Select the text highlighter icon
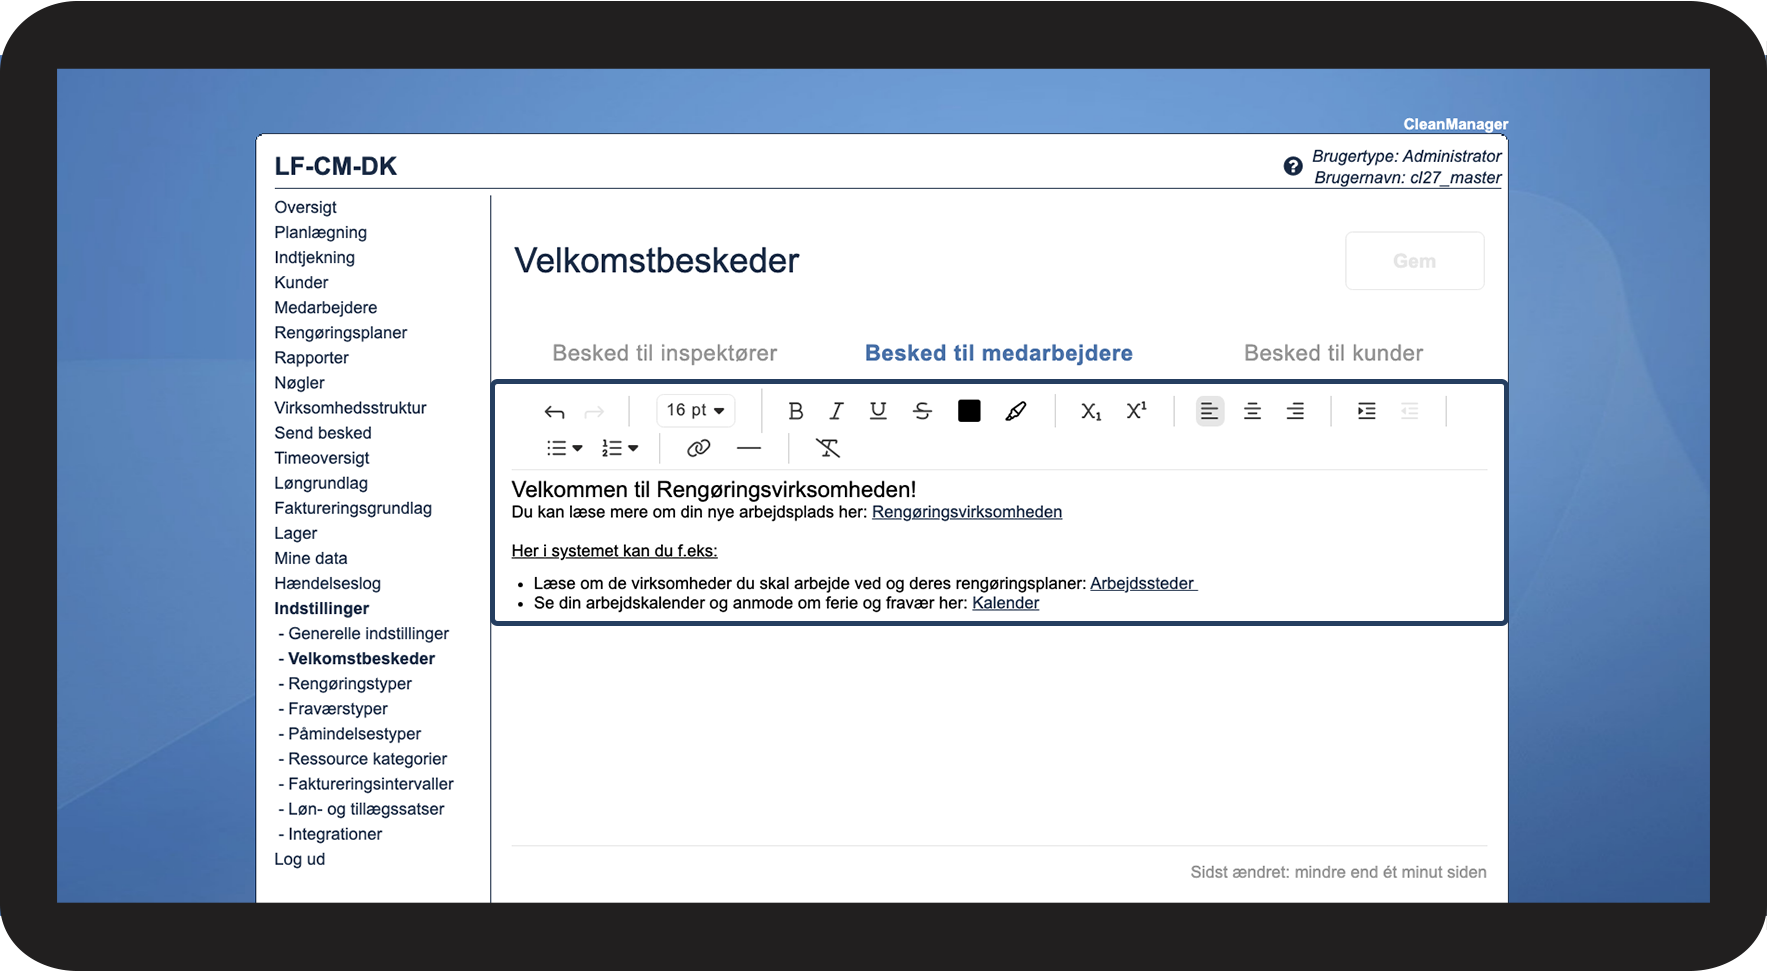 1016,410
